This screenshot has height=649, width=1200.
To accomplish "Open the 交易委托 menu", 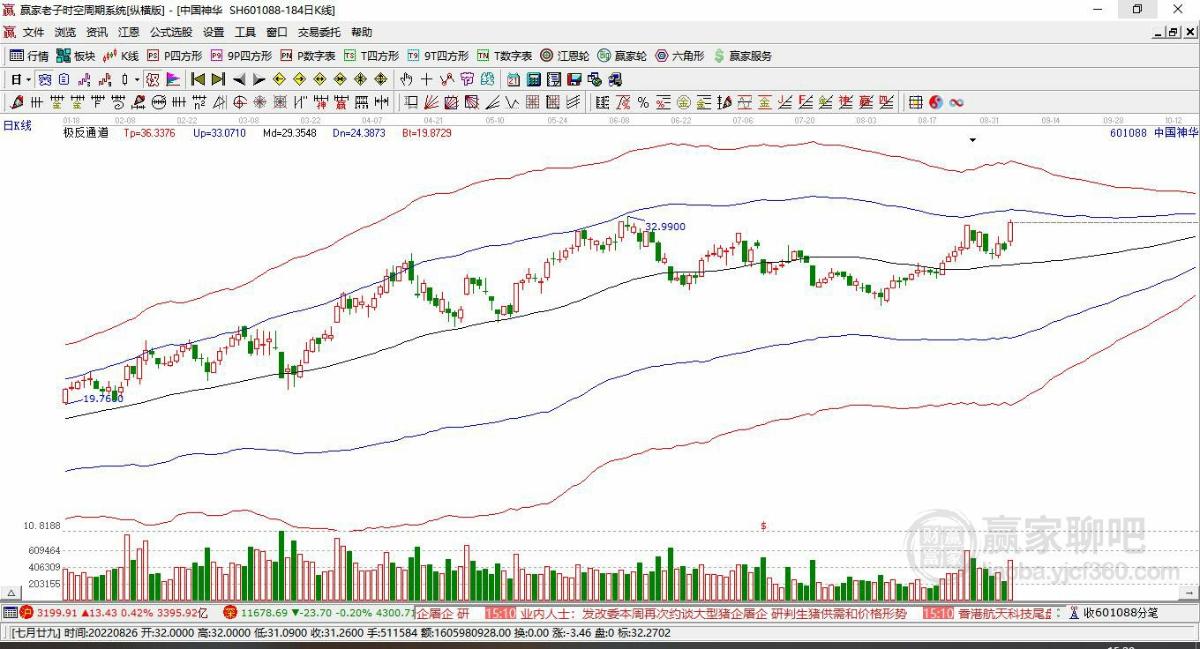I will tap(319, 33).
